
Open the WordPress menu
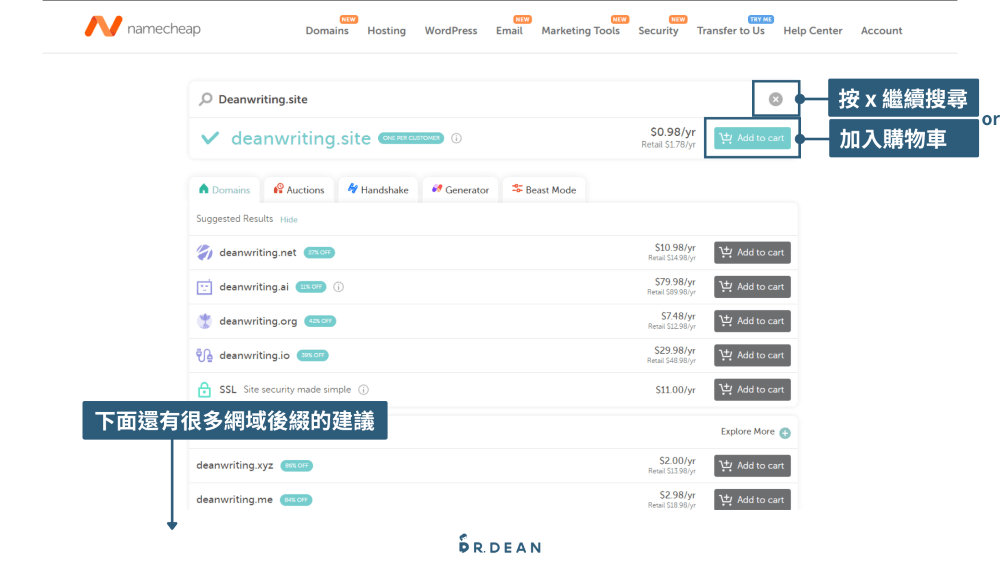[x=451, y=31]
